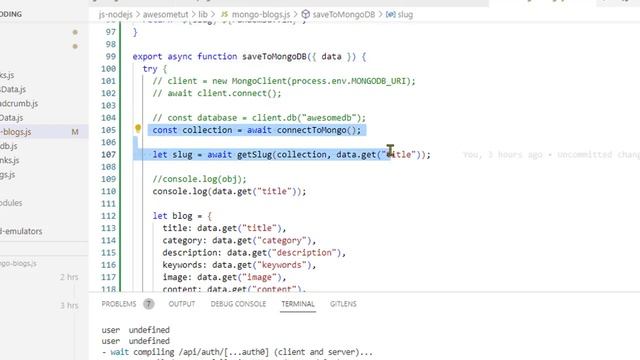Click the js-nodejs breadcrumb folder
640x360 pixels.
click(116, 15)
